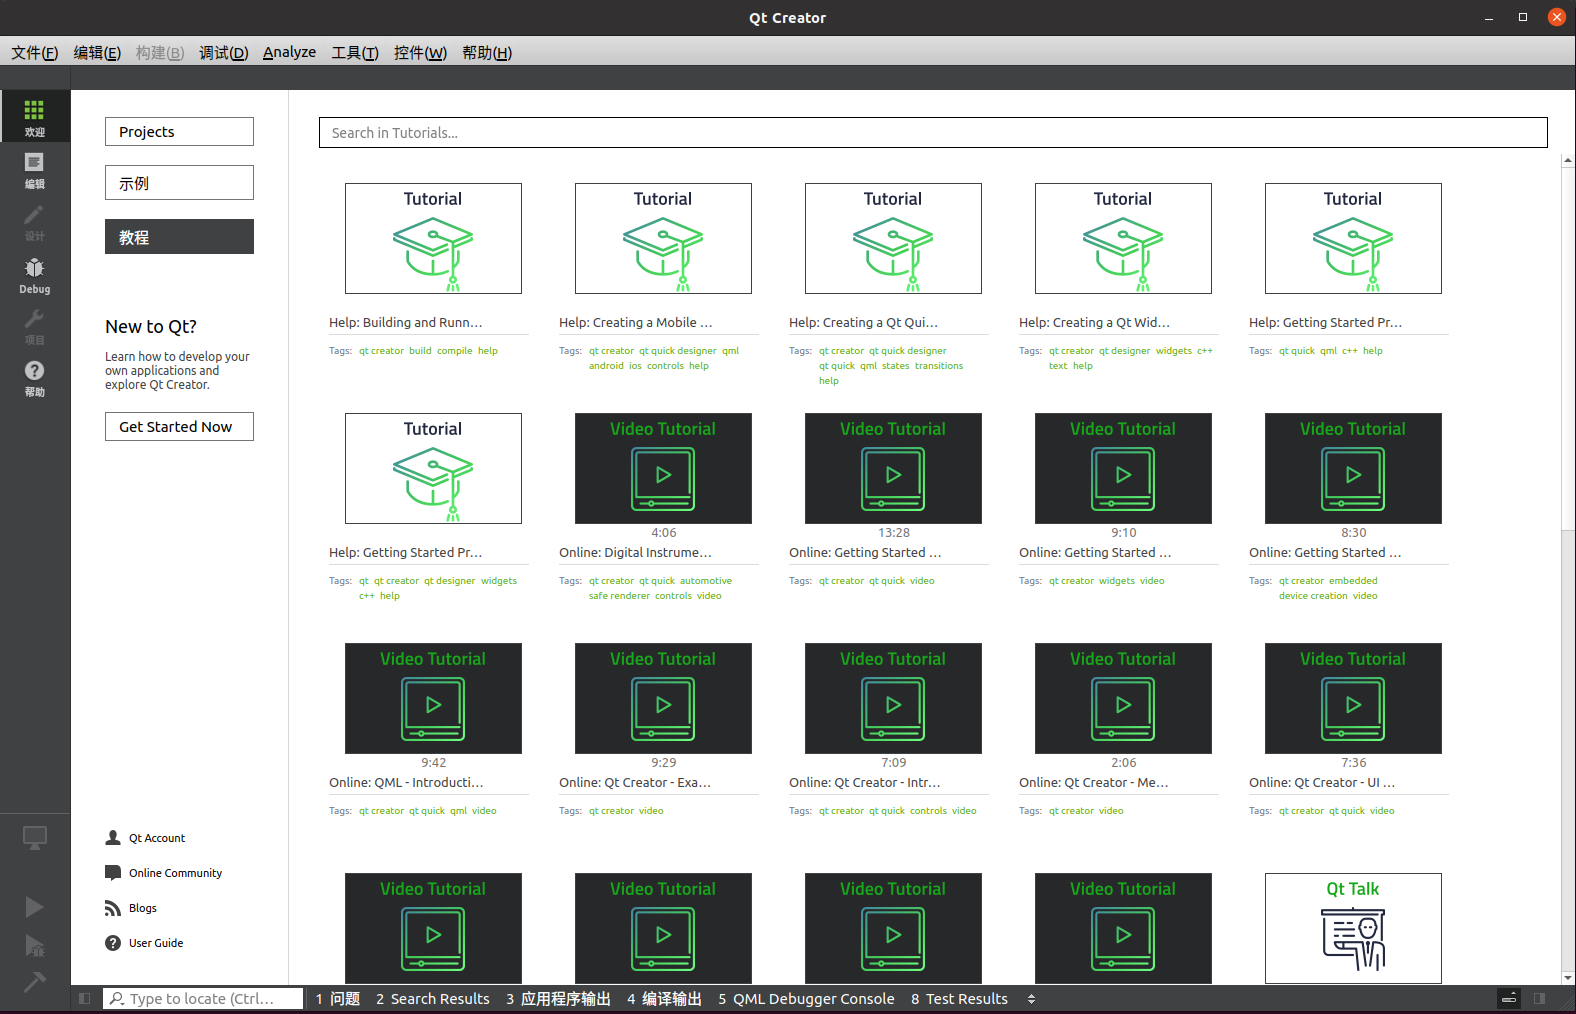
Task: Click the Online Community chat icon
Action: (113, 873)
